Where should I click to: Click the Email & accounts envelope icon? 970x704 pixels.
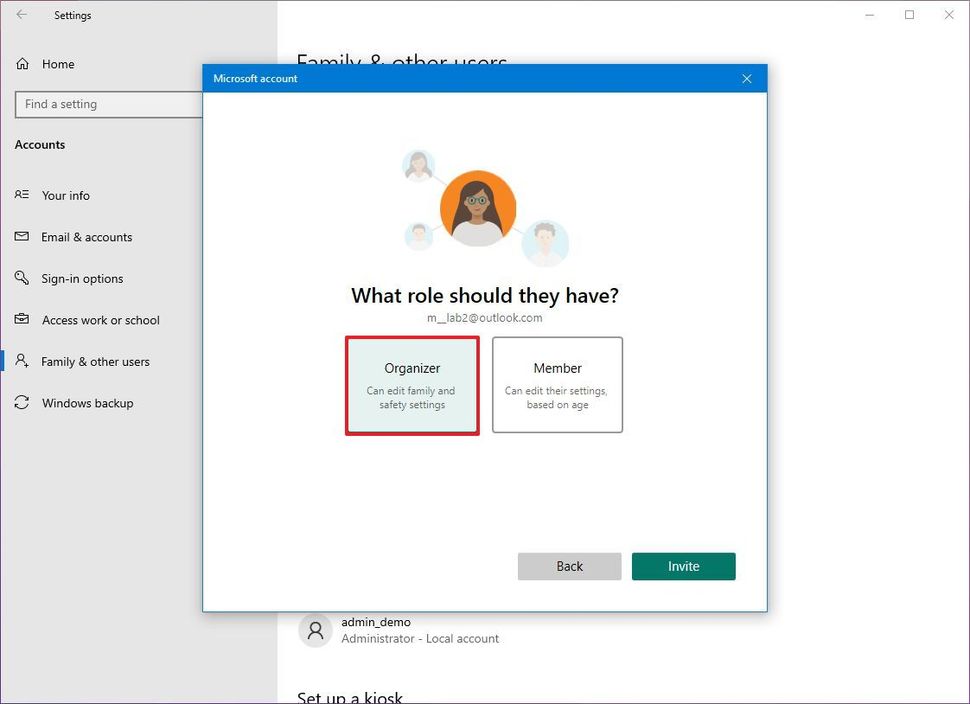tap(22, 237)
